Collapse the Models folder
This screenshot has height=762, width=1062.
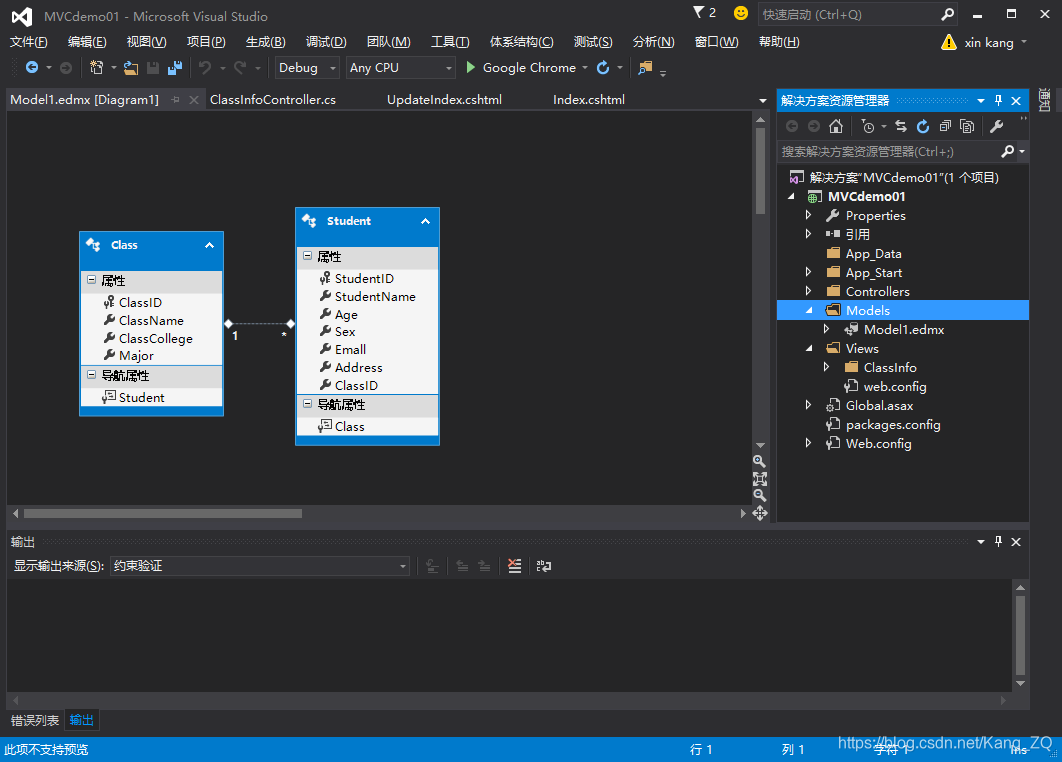809,310
